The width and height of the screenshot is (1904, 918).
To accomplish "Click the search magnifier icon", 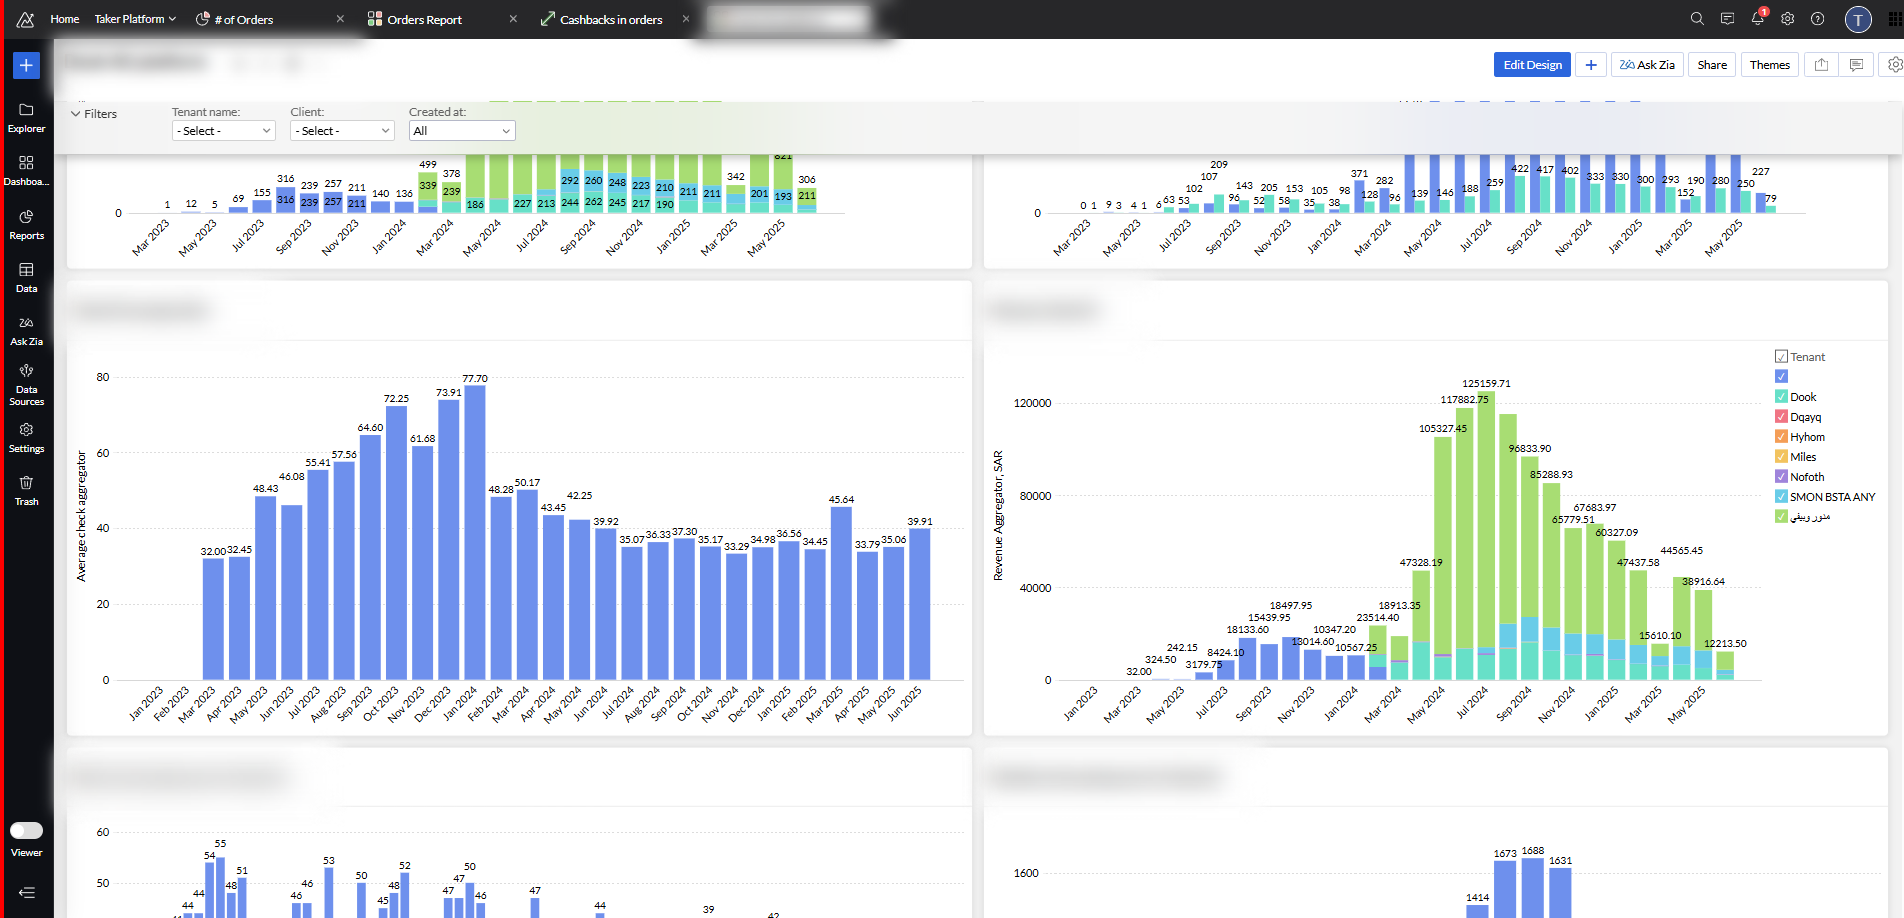I will 1697,19.
